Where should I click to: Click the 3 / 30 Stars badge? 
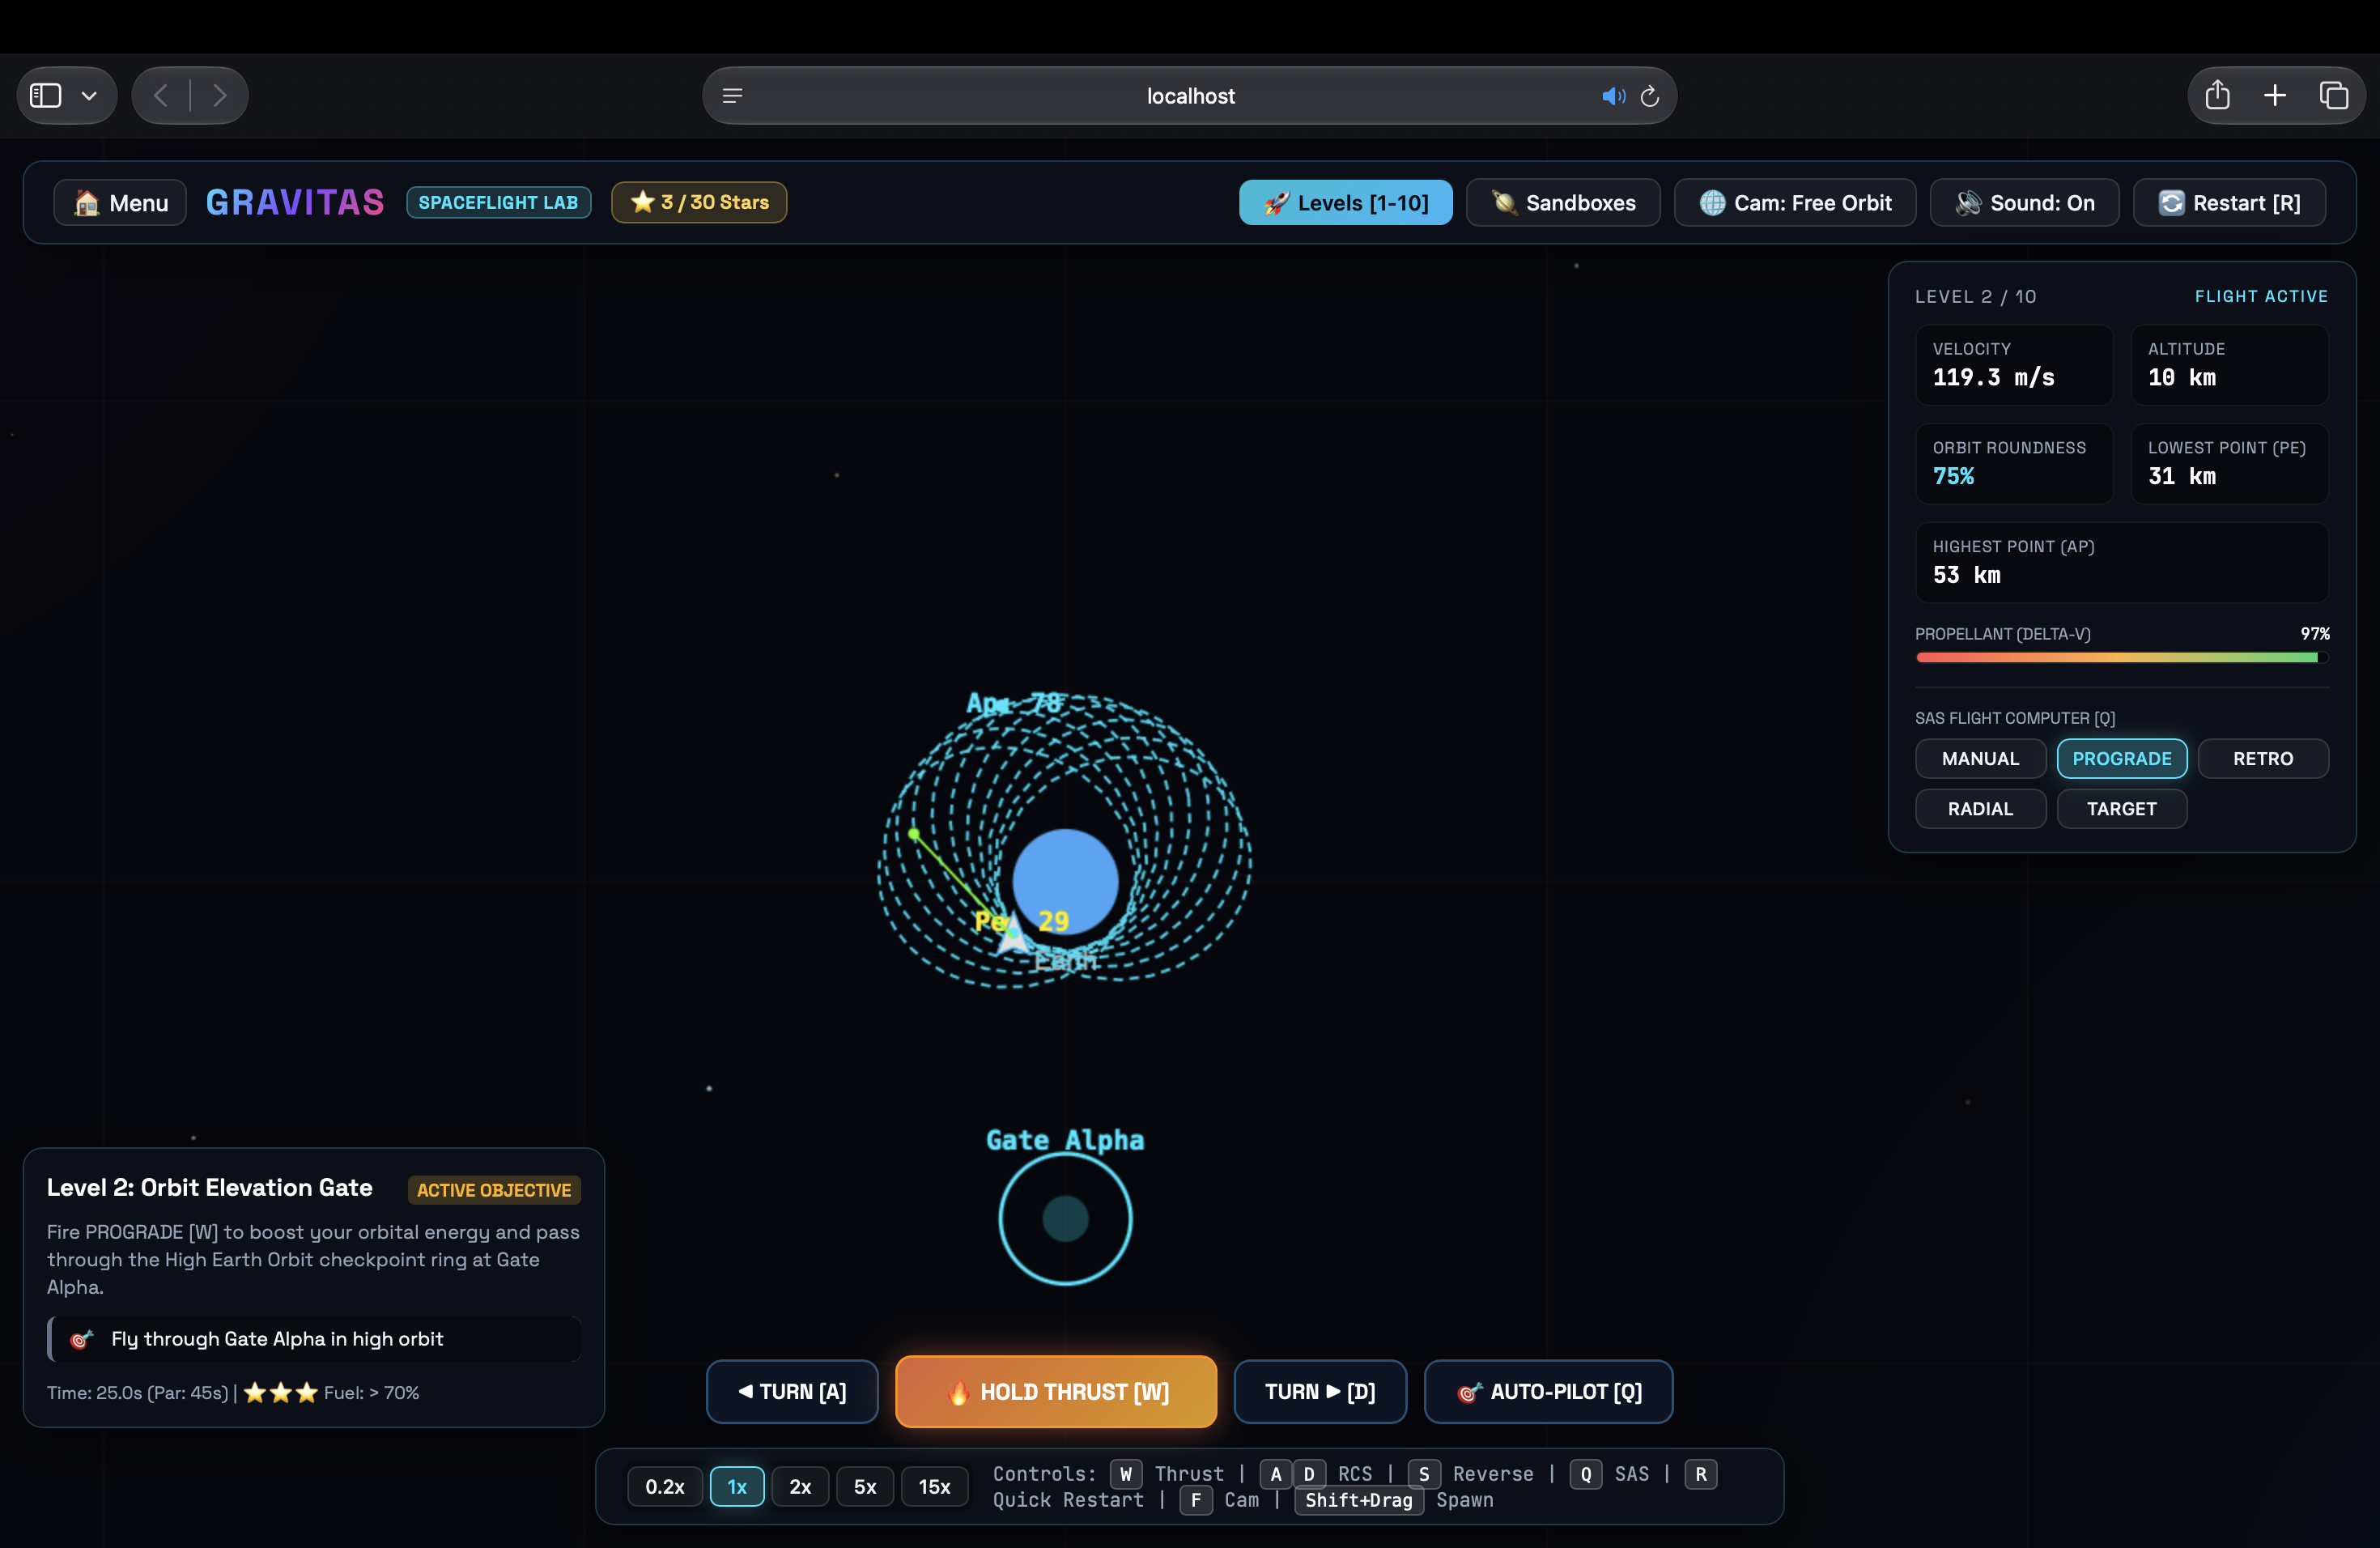point(699,202)
